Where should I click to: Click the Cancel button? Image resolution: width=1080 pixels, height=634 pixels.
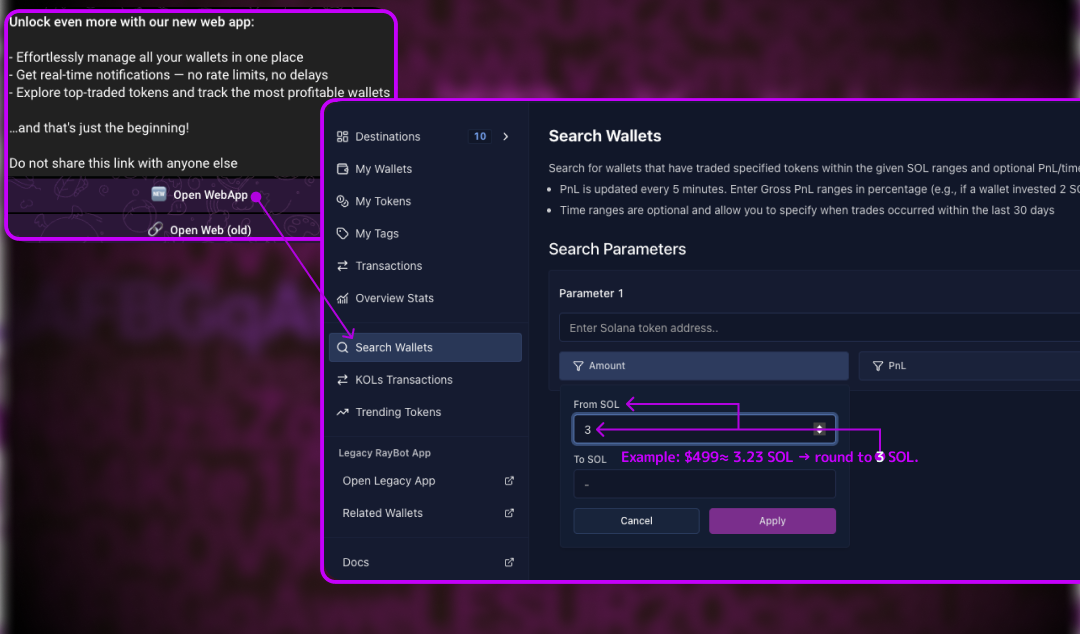(x=636, y=521)
